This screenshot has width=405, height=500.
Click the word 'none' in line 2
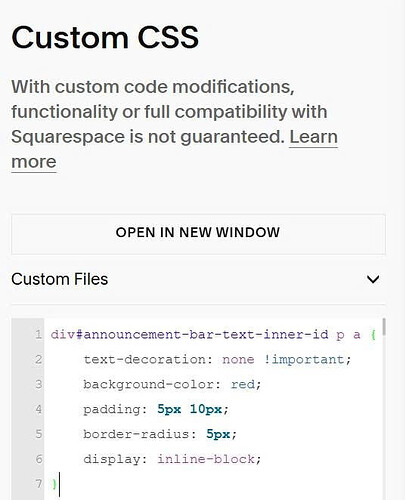(x=238, y=360)
